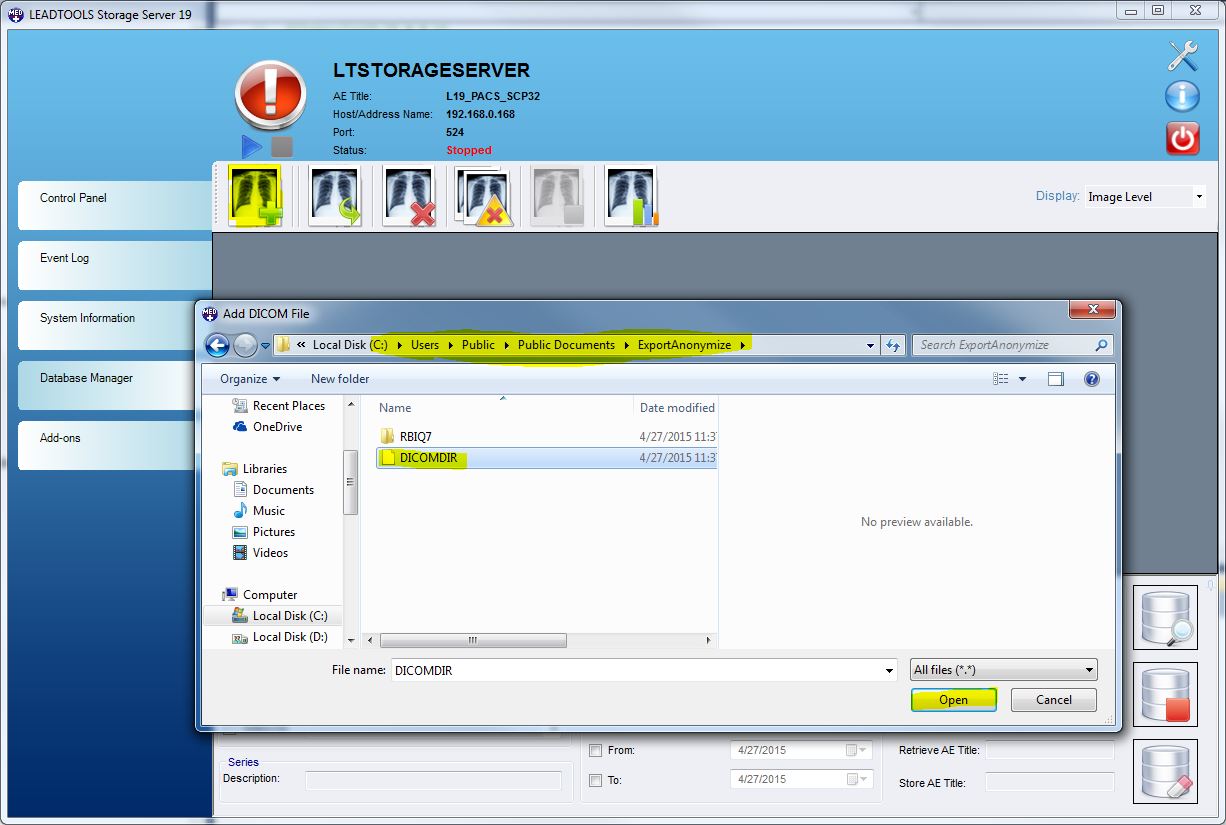Click the refresh button beside the address bar
Screen dimensions: 1226x825
pos(894,345)
